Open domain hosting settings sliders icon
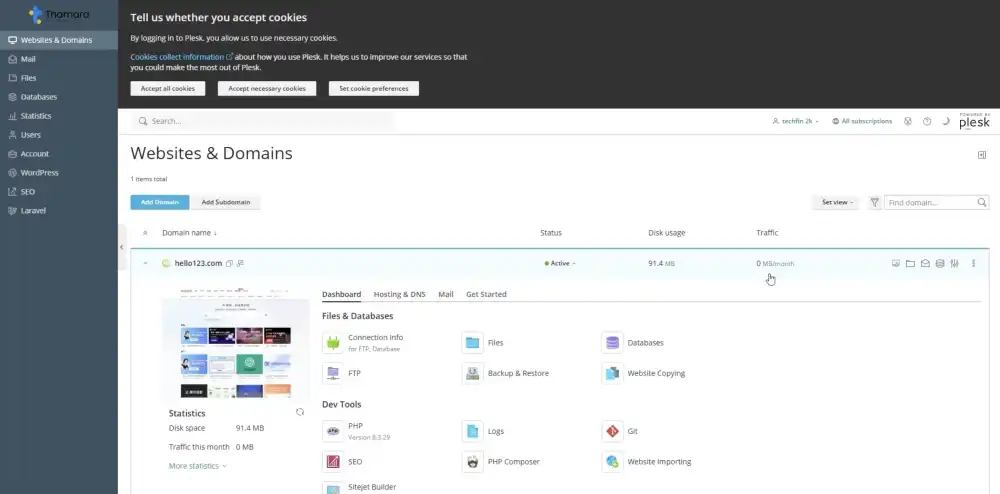Image resolution: width=1000 pixels, height=494 pixels. (x=955, y=264)
